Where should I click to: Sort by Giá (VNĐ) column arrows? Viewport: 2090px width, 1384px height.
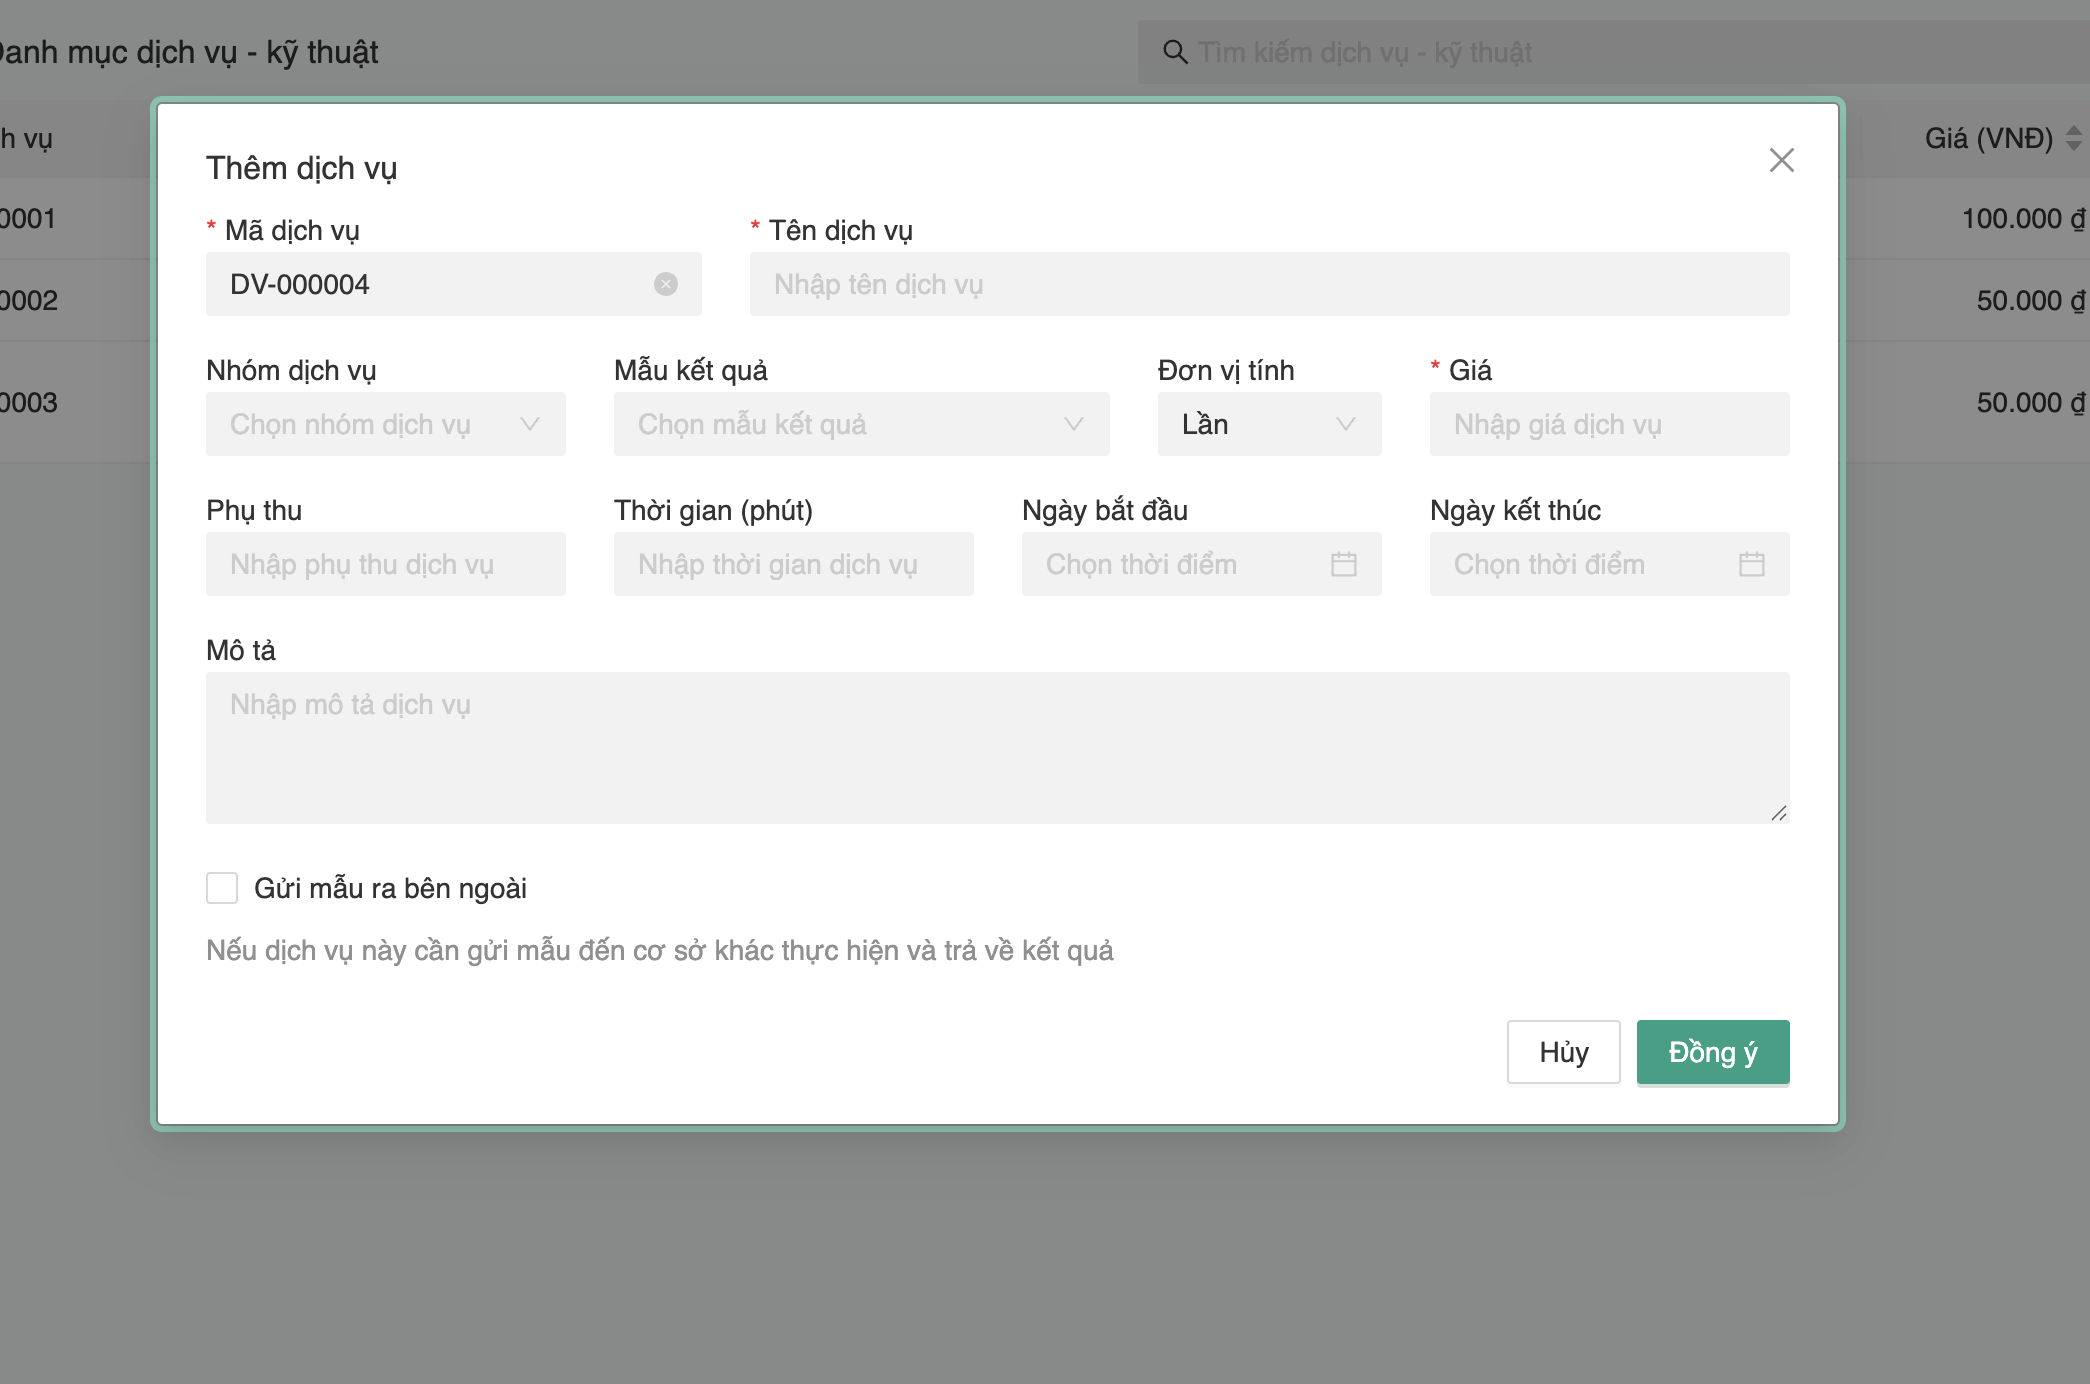[x=2073, y=138]
